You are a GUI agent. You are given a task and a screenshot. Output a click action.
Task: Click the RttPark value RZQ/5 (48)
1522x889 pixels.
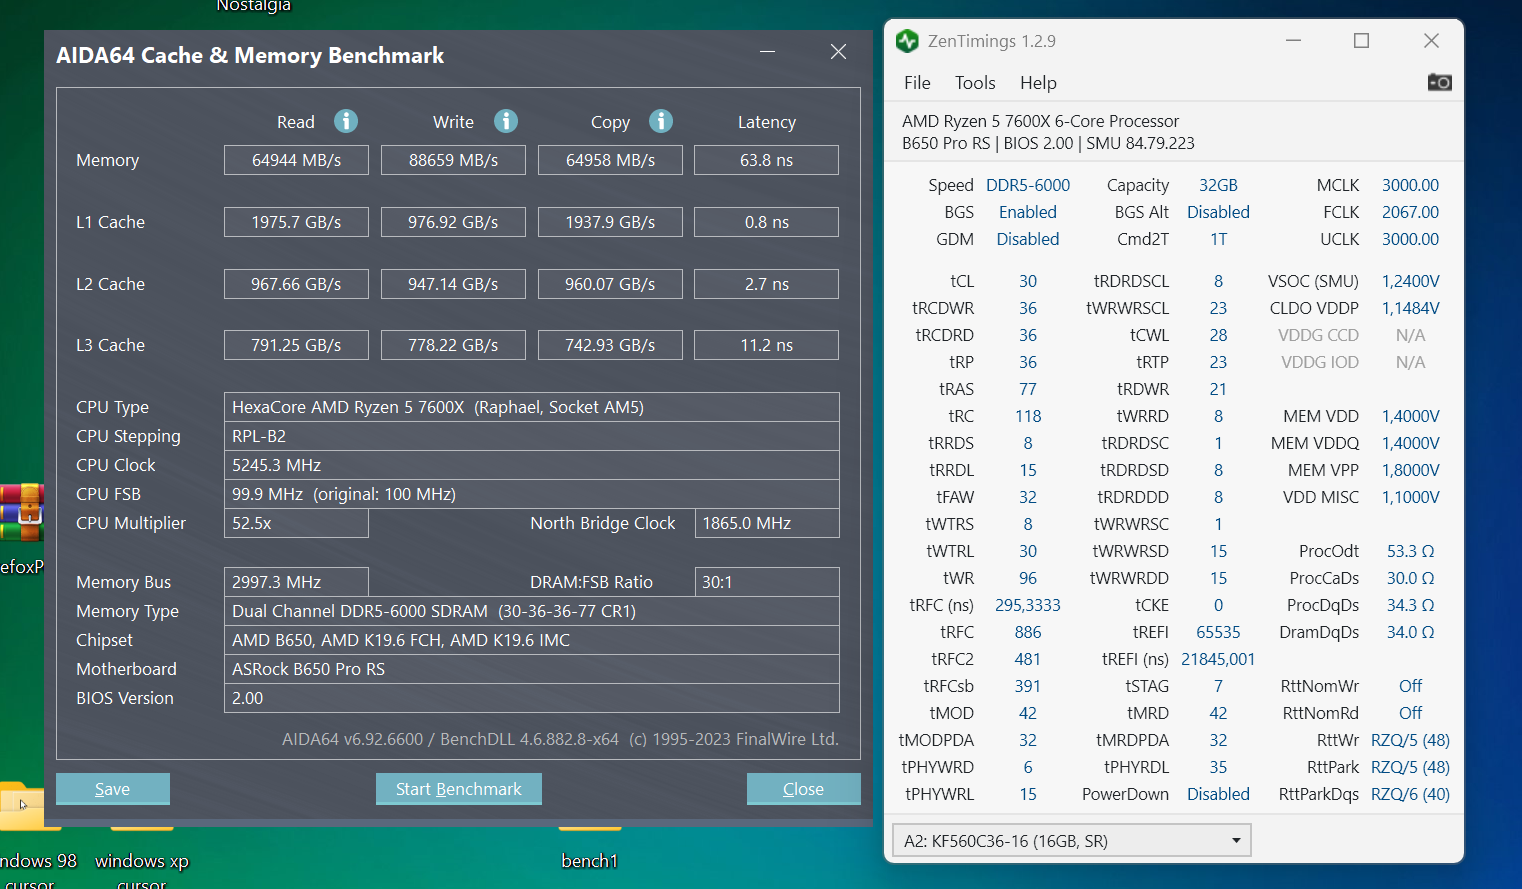click(x=1410, y=767)
